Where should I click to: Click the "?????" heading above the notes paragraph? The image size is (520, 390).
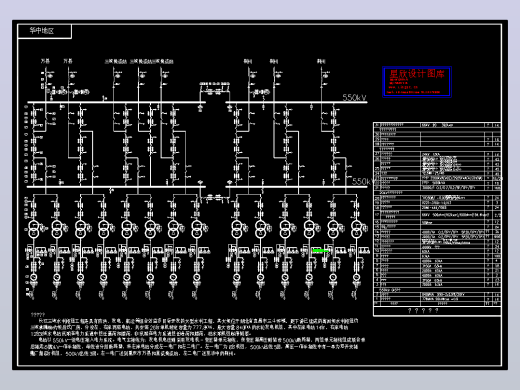(x=38, y=315)
